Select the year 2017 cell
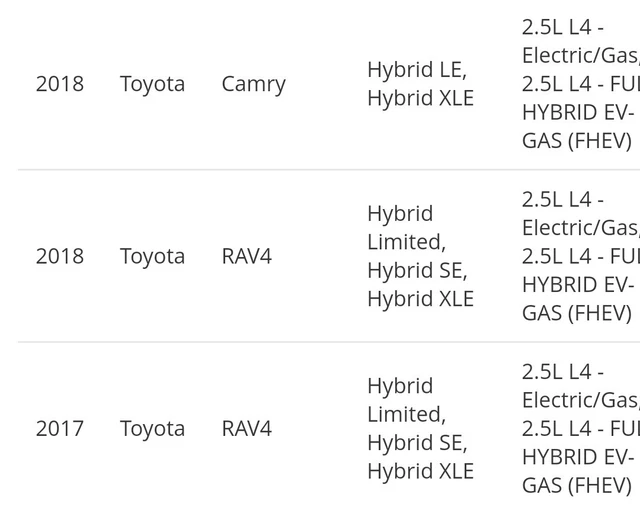Viewport: 640px width, 507px height. (x=60, y=429)
